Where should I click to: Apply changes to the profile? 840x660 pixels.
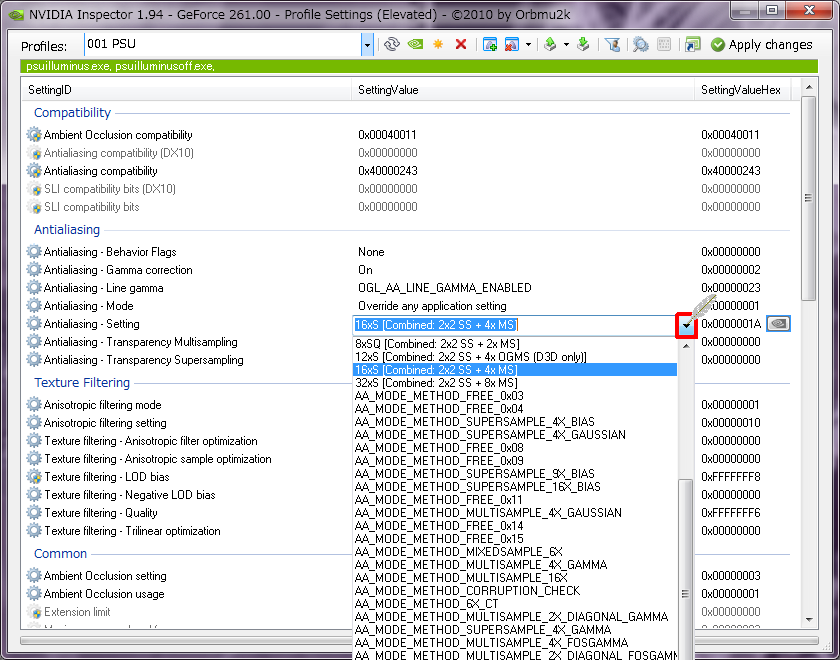click(x=762, y=44)
